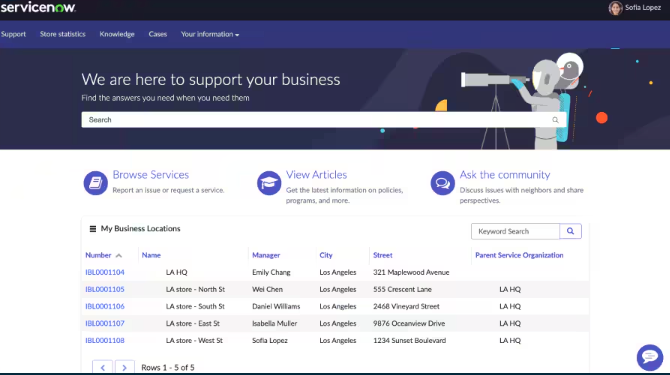The width and height of the screenshot is (670, 375).
Task: Open the My Business Locations list menu icon
Action: point(93,229)
